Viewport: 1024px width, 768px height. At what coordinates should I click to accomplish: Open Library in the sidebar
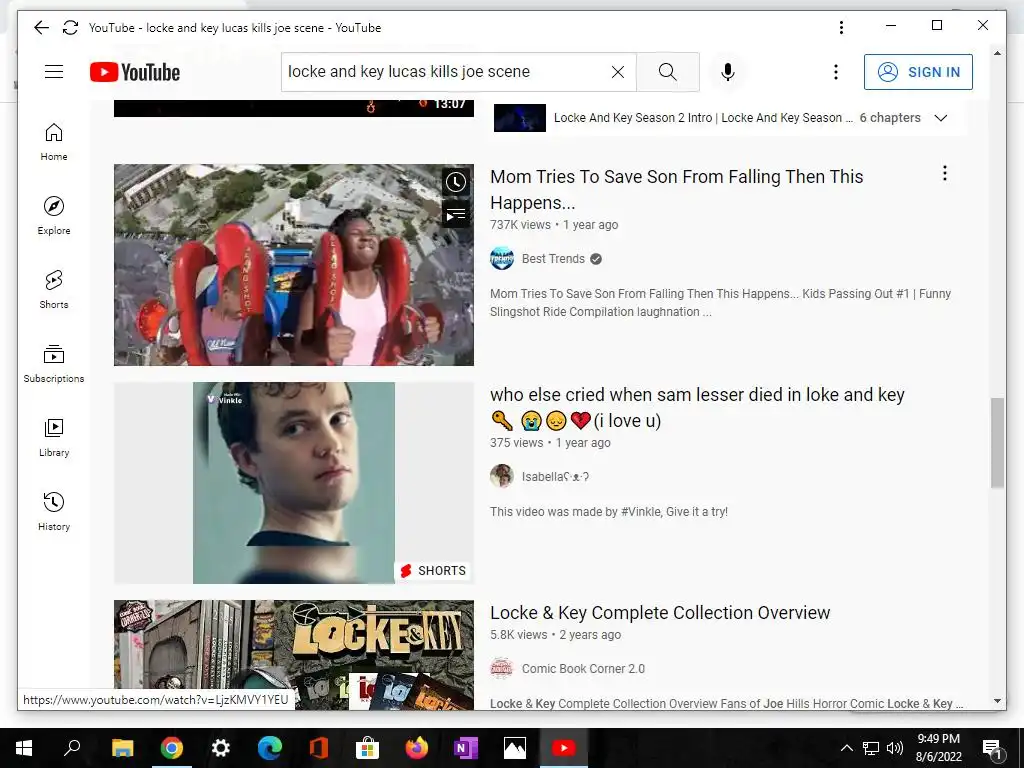pos(54,438)
